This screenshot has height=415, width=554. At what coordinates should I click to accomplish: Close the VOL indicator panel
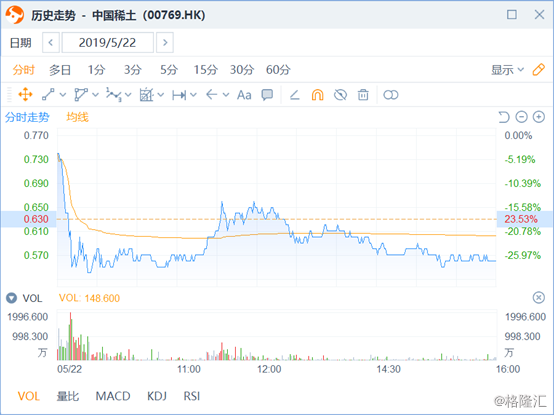point(539,298)
